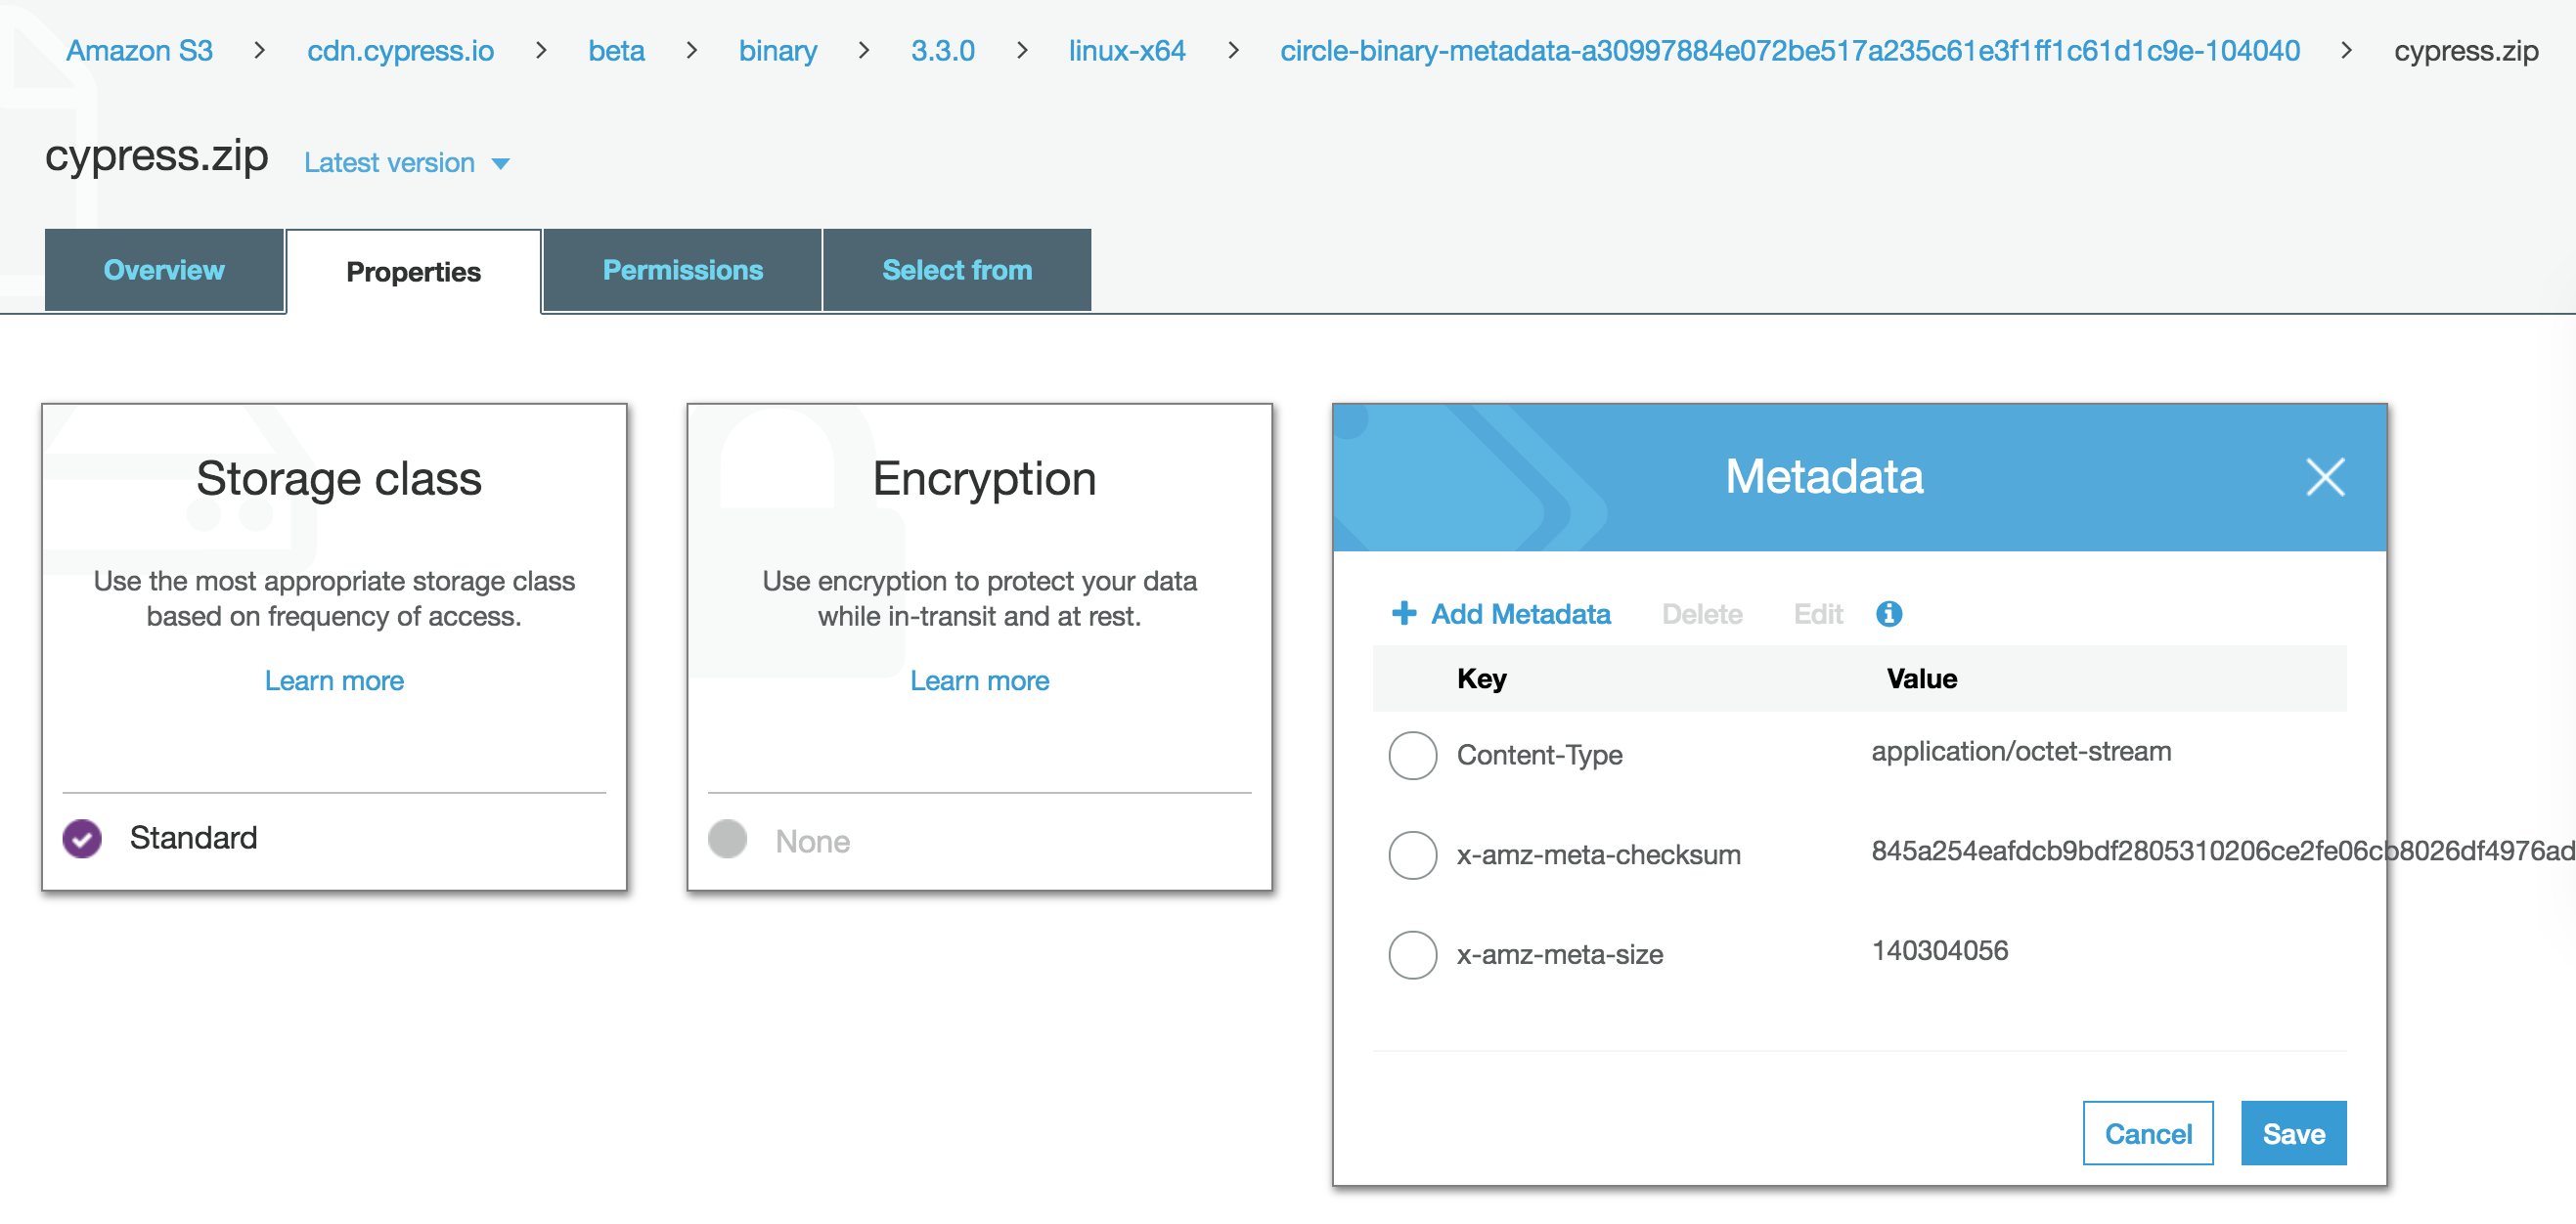
Task: Click the Cancel button
Action: pos(2147,1133)
